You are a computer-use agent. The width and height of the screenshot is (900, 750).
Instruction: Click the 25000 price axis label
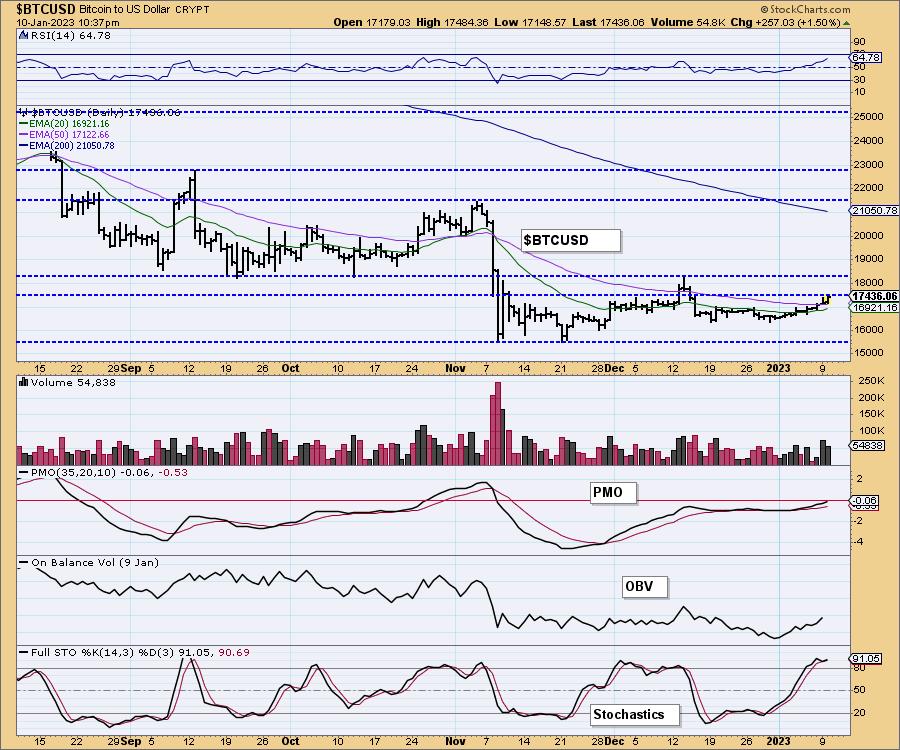pyautogui.click(x=868, y=116)
